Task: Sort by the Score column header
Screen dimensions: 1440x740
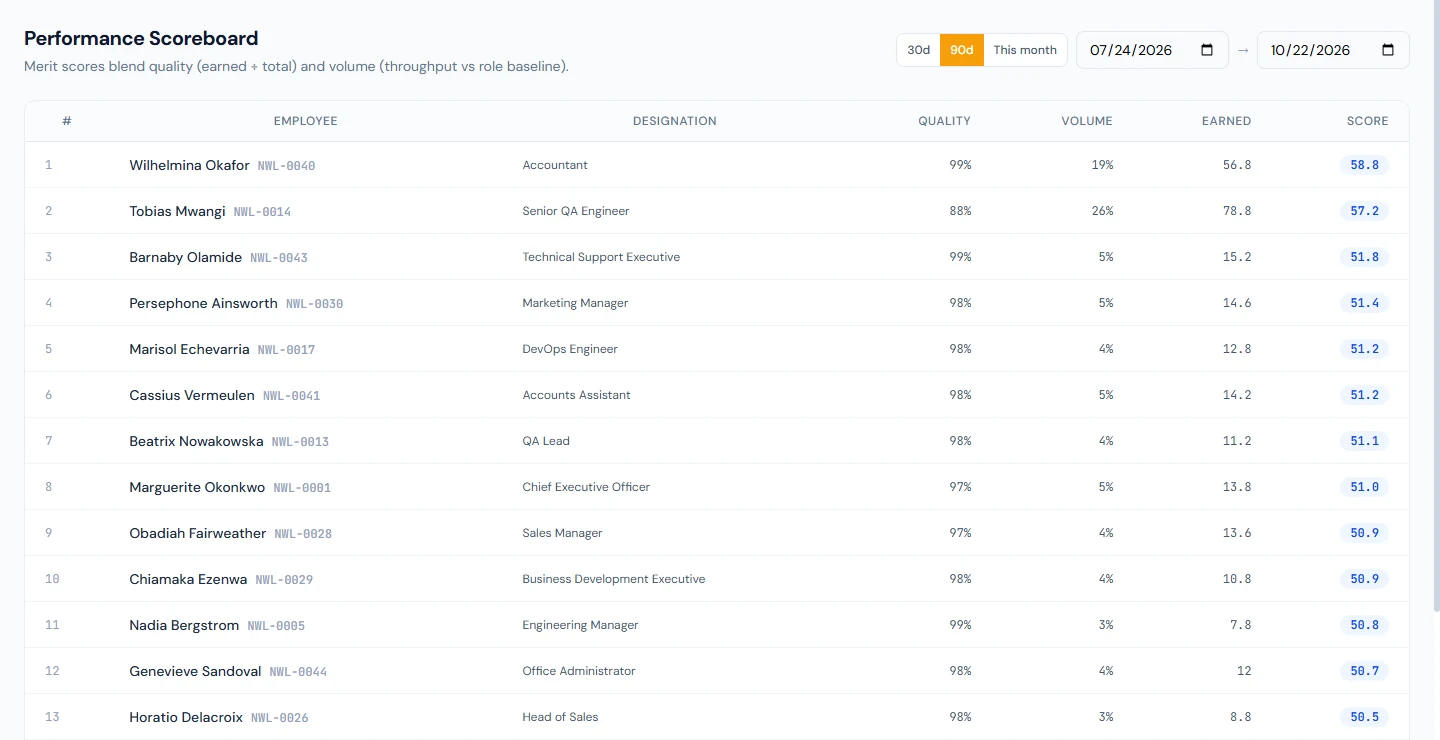Action: [1367, 121]
